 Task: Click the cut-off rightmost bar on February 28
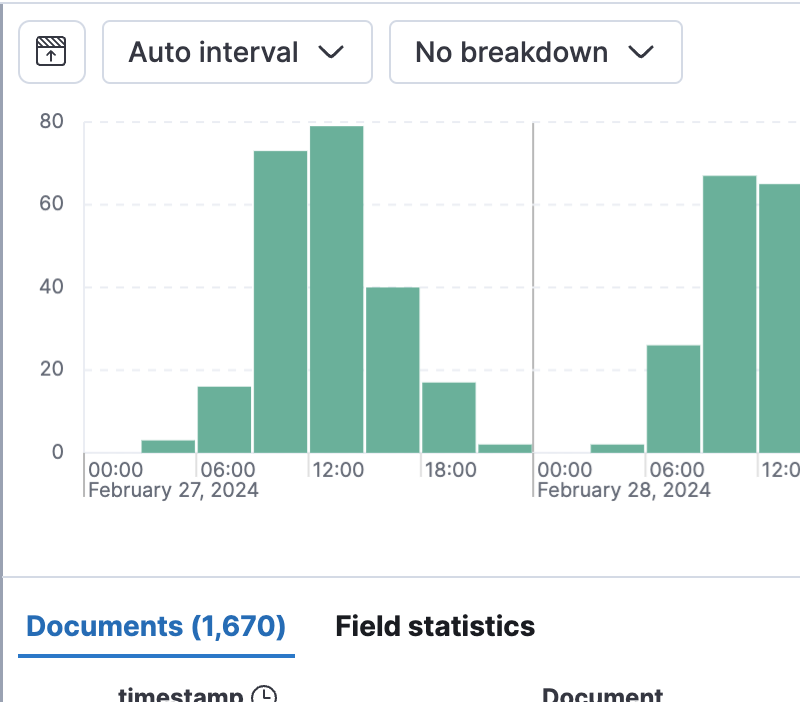tap(779, 320)
